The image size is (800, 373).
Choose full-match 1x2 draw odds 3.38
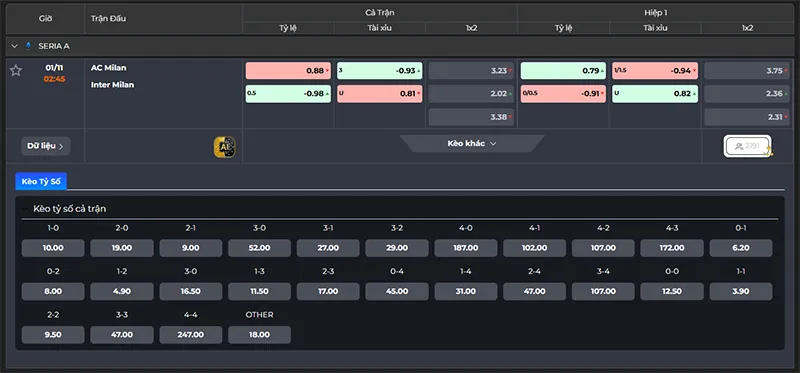(x=471, y=117)
